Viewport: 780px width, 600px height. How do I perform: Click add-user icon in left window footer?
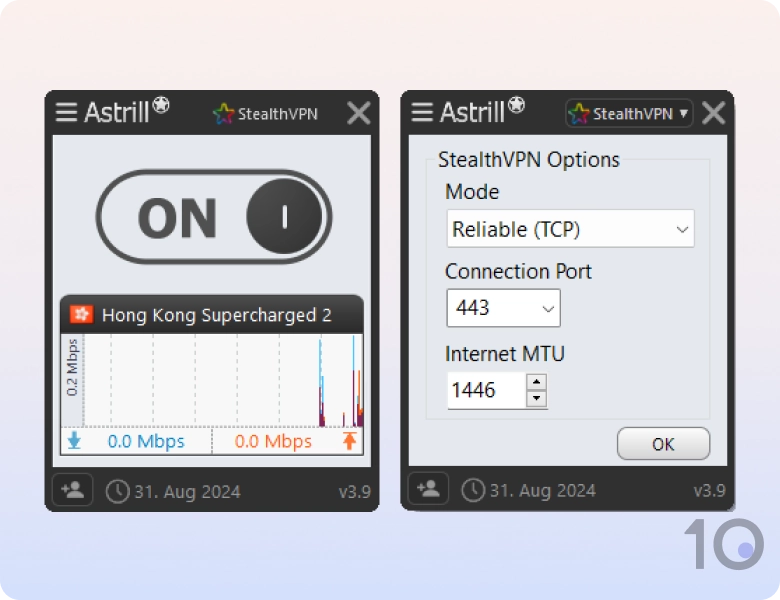(73, 490)
